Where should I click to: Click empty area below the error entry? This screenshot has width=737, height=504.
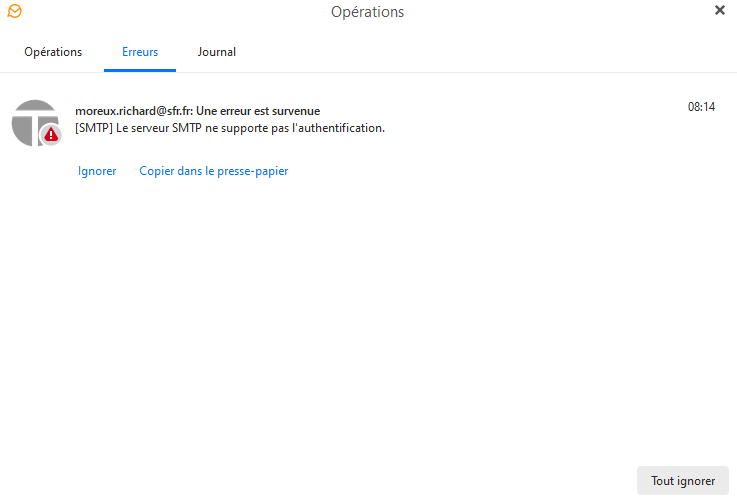pos(368,320)
